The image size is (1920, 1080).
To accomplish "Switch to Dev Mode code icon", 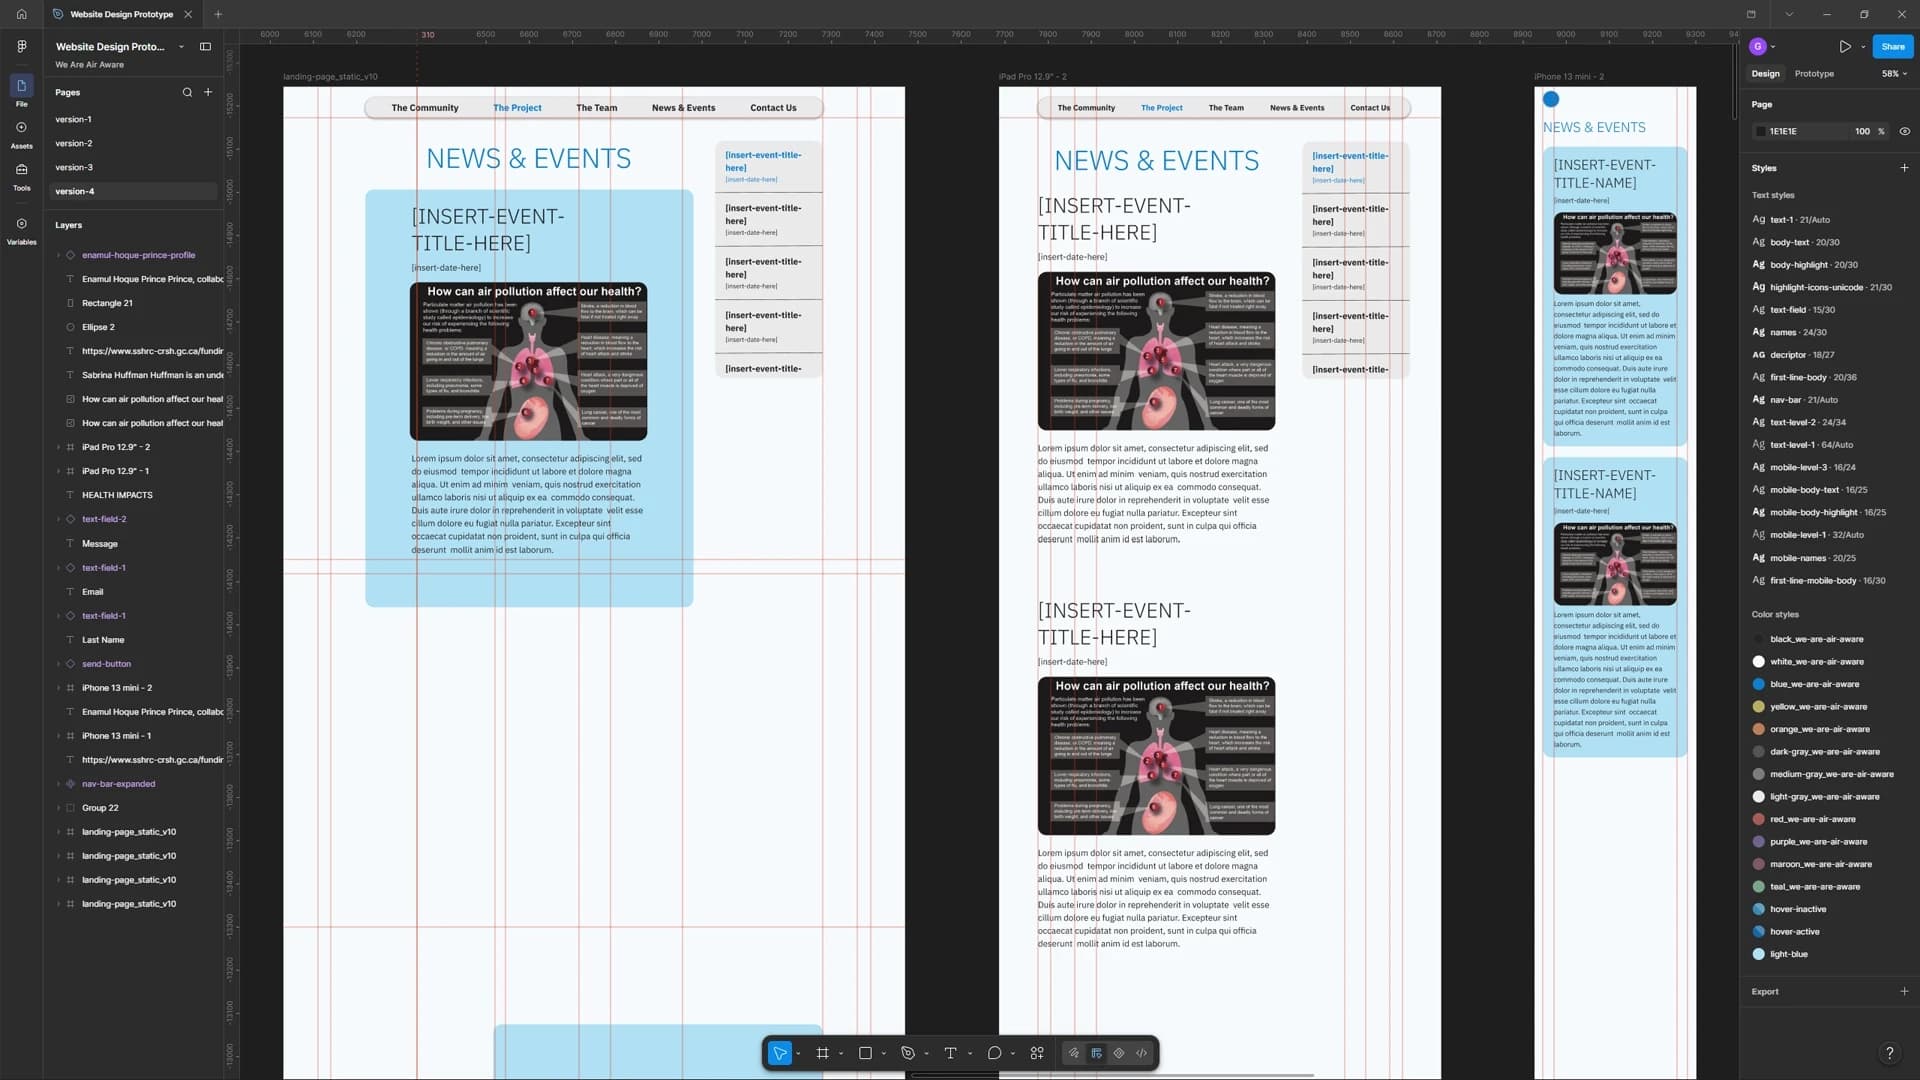I will pos(1142,1053).
